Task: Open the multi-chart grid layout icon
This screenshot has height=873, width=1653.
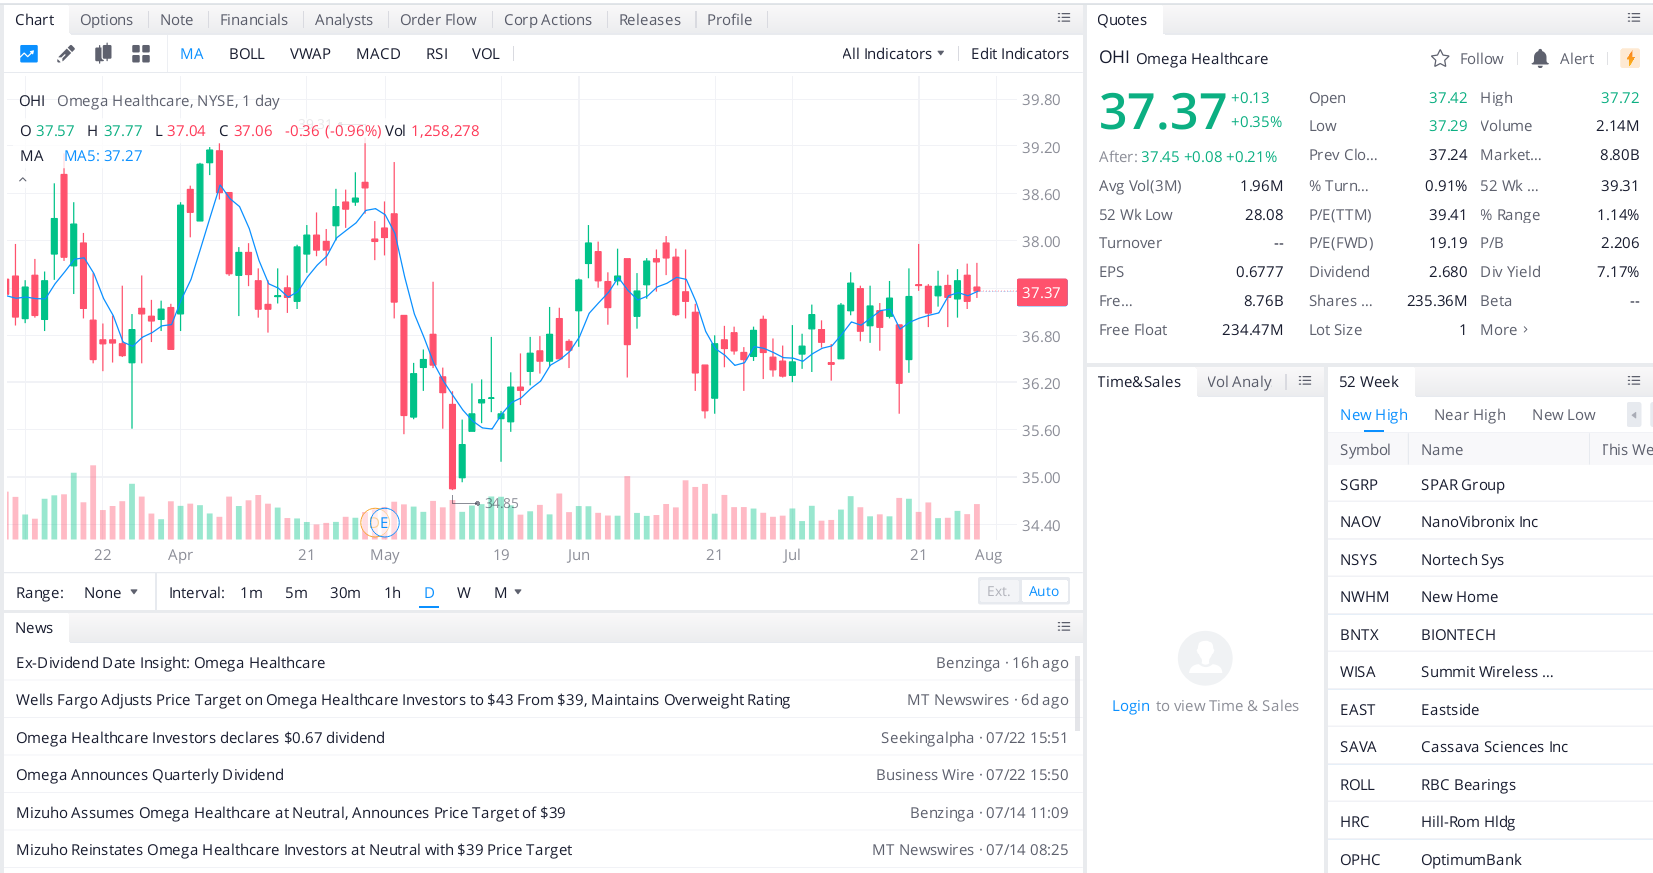Action: pyautogui.click(x=141, y=54)
